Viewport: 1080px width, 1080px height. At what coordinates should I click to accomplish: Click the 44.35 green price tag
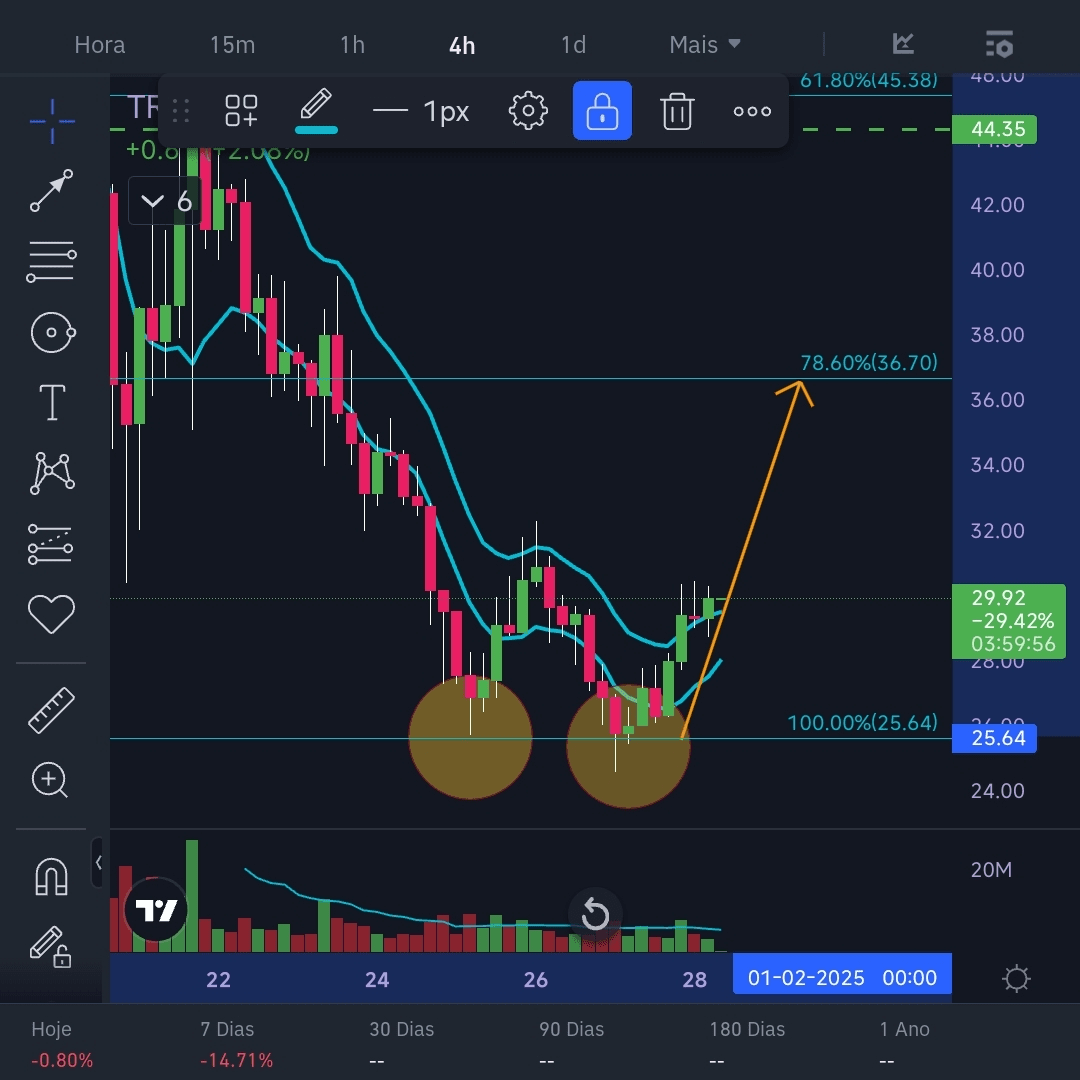coord(994,129)
